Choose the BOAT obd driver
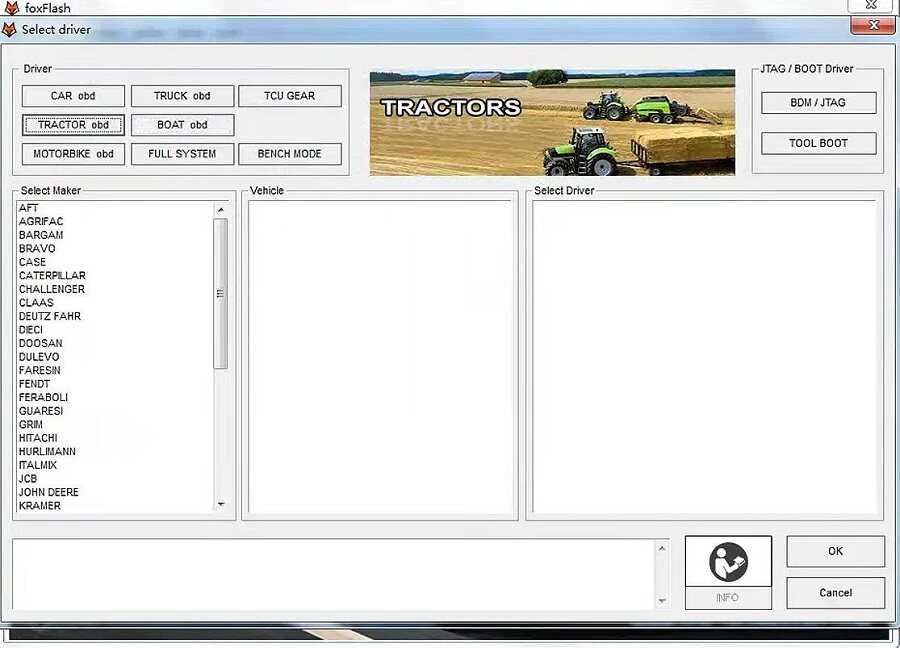Screen dimensions: 900x648 [182, 125]
